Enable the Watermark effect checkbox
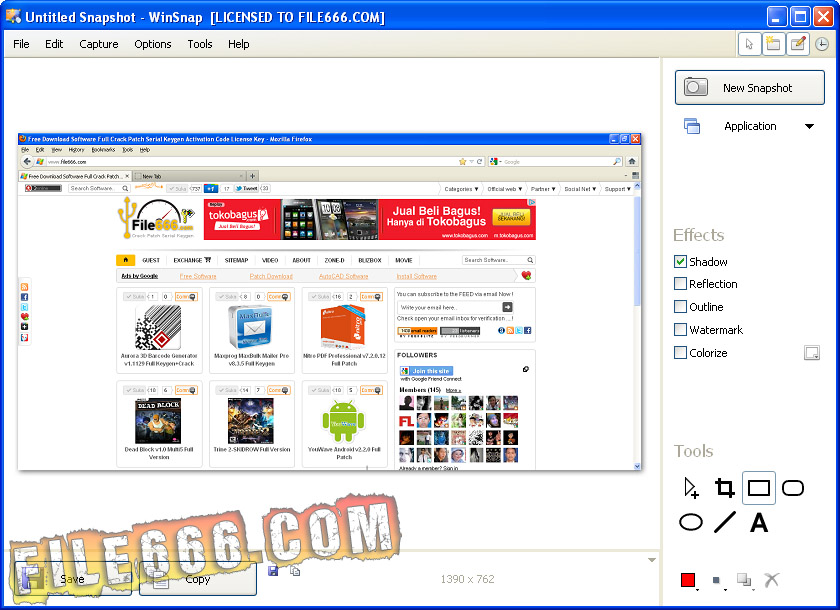This screenshot has height=610, width=840. [680, 329]
